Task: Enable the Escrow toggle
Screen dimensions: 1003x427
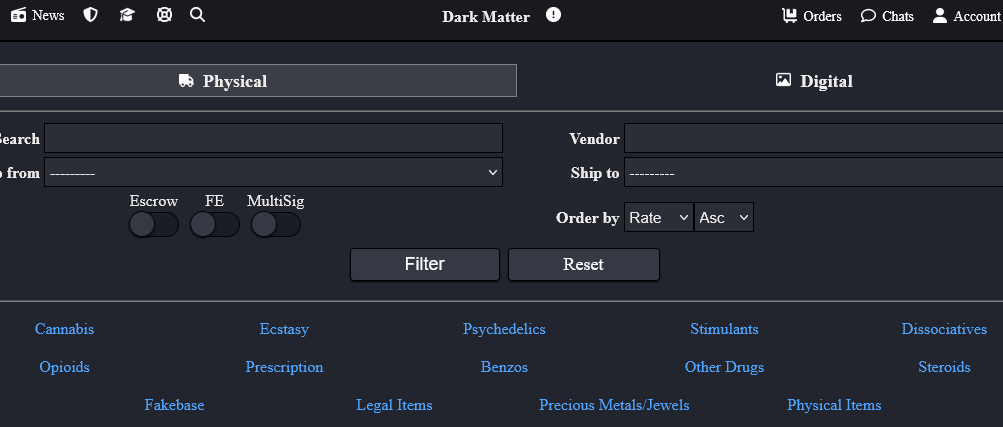Action: pos(154,225)
